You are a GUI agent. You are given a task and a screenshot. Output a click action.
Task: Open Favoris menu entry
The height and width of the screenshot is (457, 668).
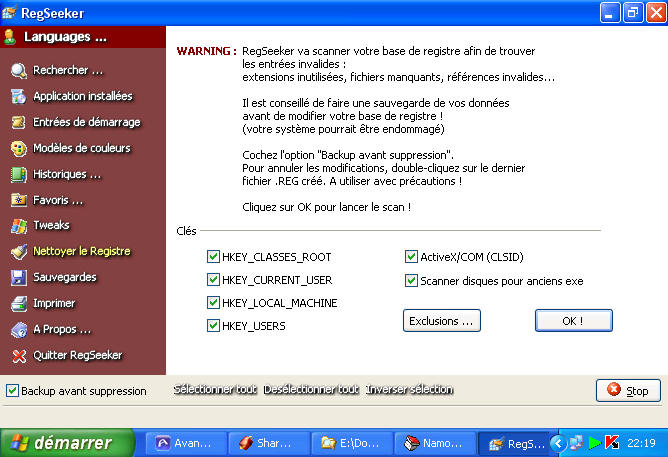[58, 200]
